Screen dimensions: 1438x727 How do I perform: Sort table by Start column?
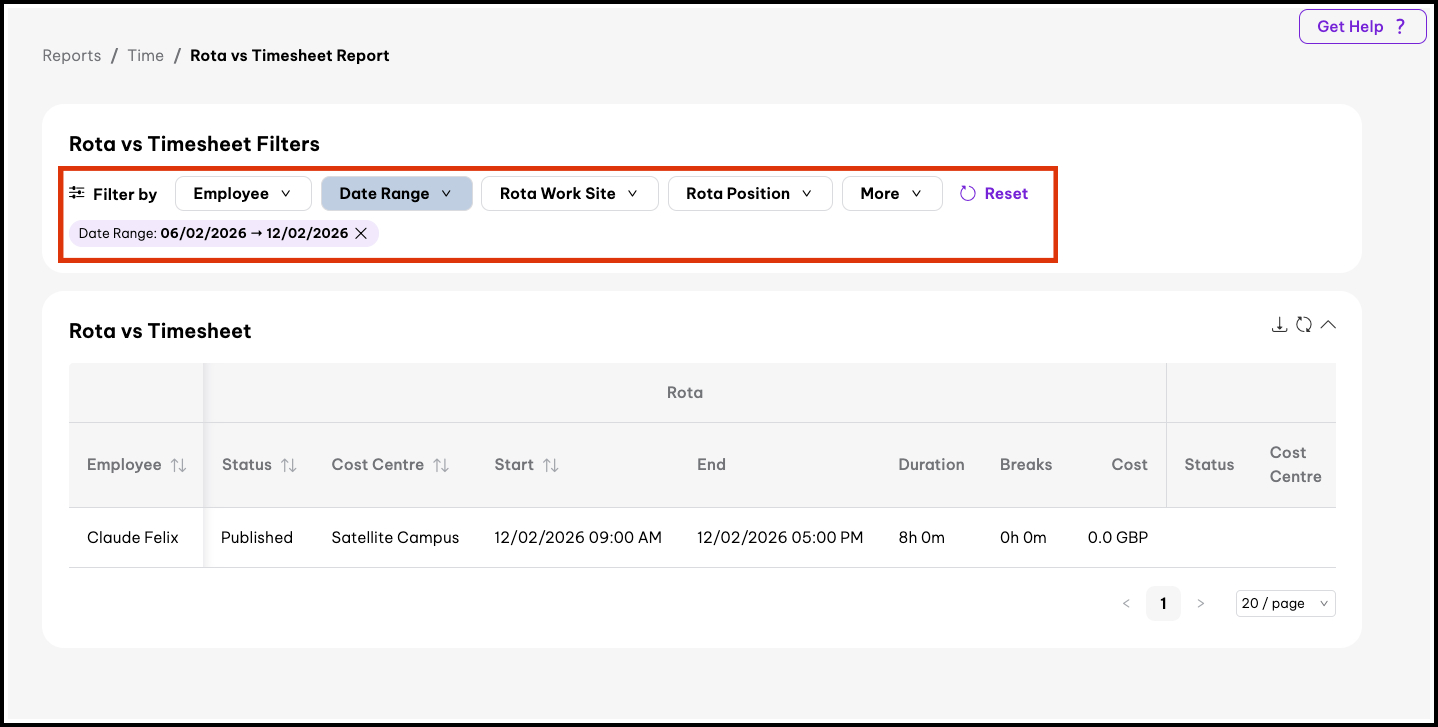point(550,465)
